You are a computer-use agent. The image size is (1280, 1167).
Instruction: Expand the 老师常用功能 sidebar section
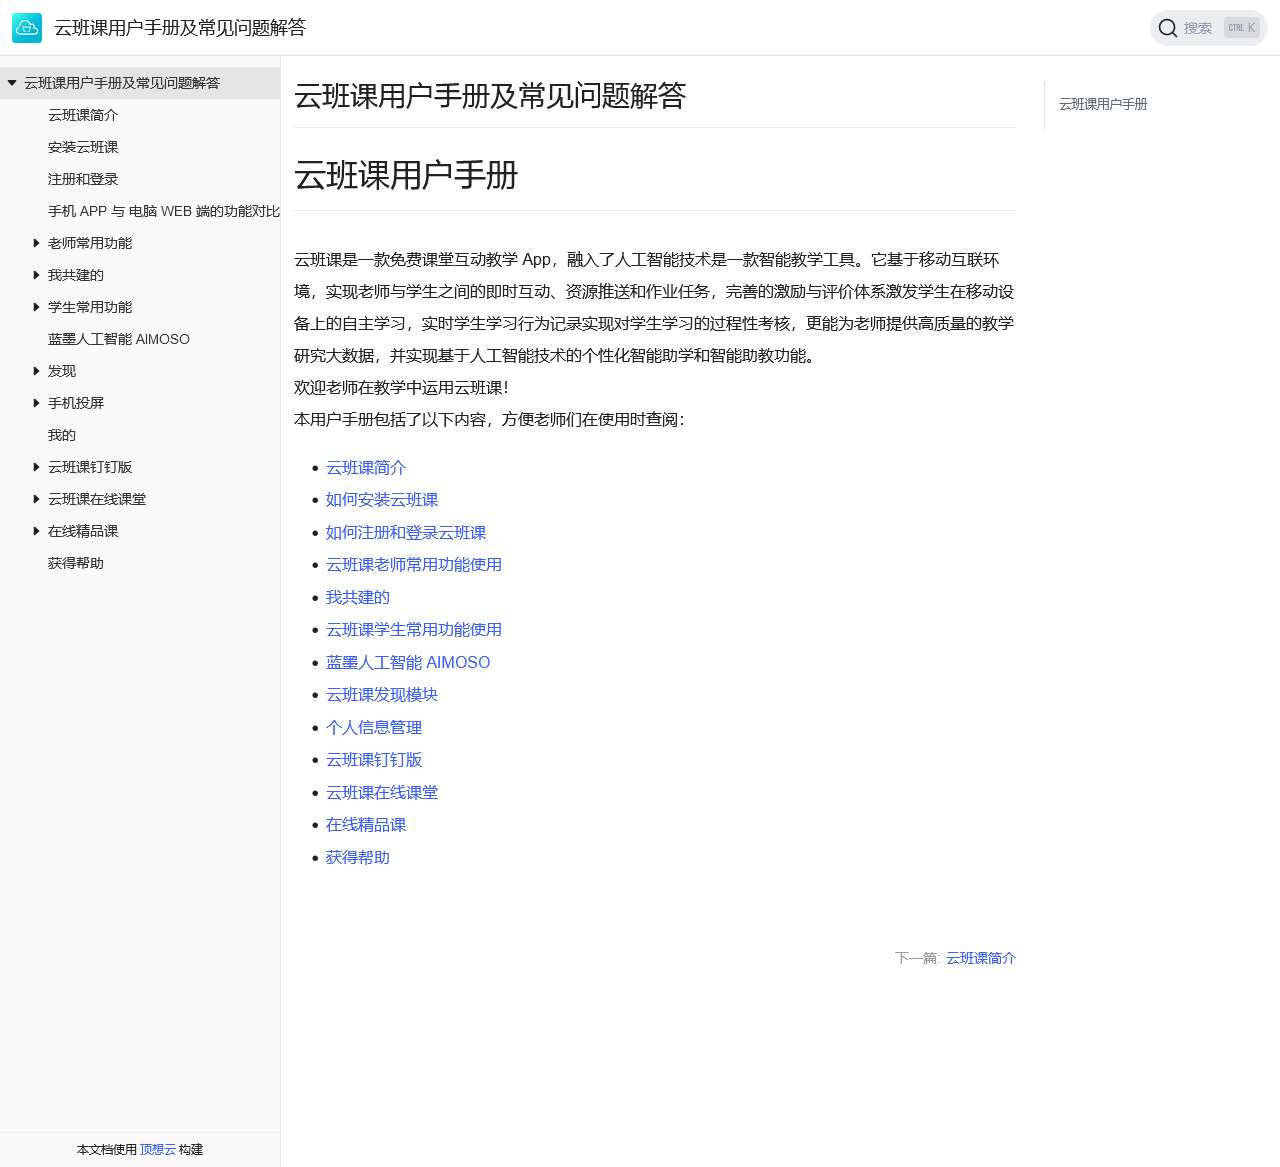37,243
